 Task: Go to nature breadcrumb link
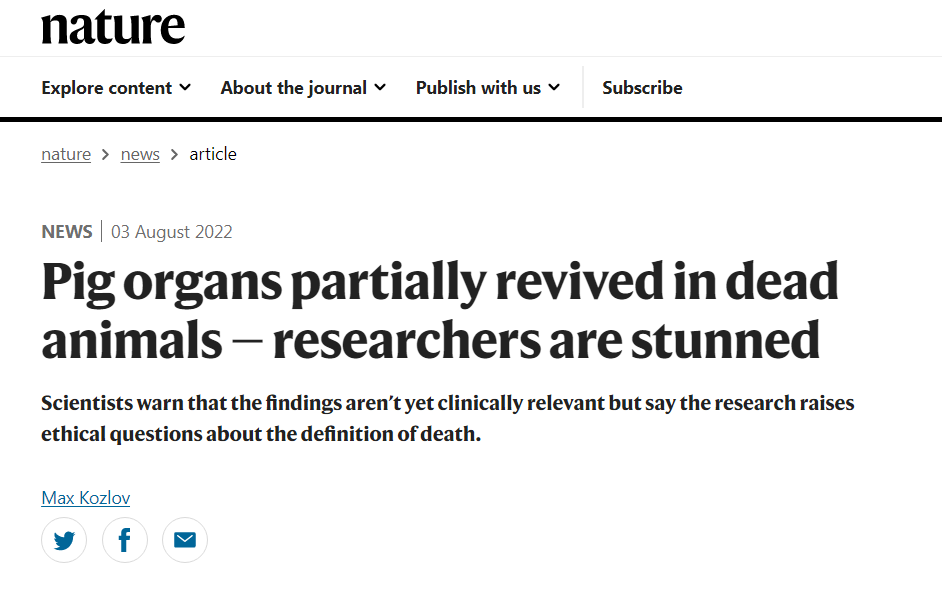tap(66, 154)
